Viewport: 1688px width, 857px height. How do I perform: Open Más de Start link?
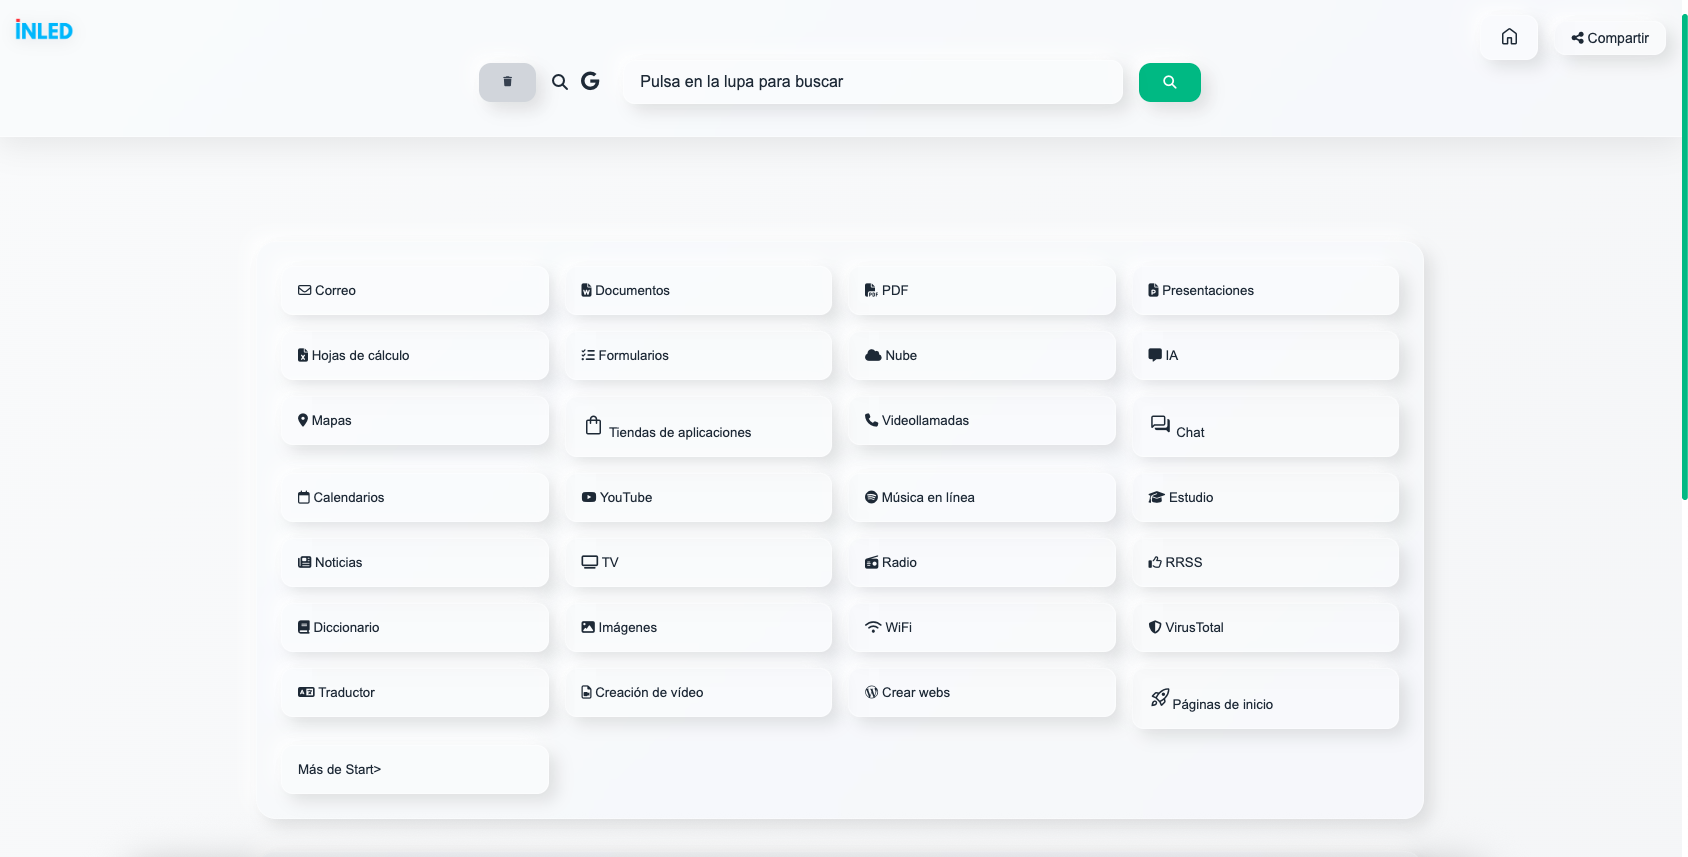(x=415, y=769)
